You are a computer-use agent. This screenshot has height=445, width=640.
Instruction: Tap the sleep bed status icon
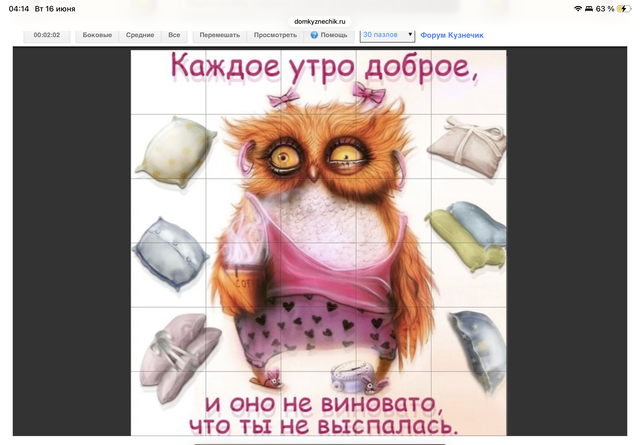(x=589, y=9)
